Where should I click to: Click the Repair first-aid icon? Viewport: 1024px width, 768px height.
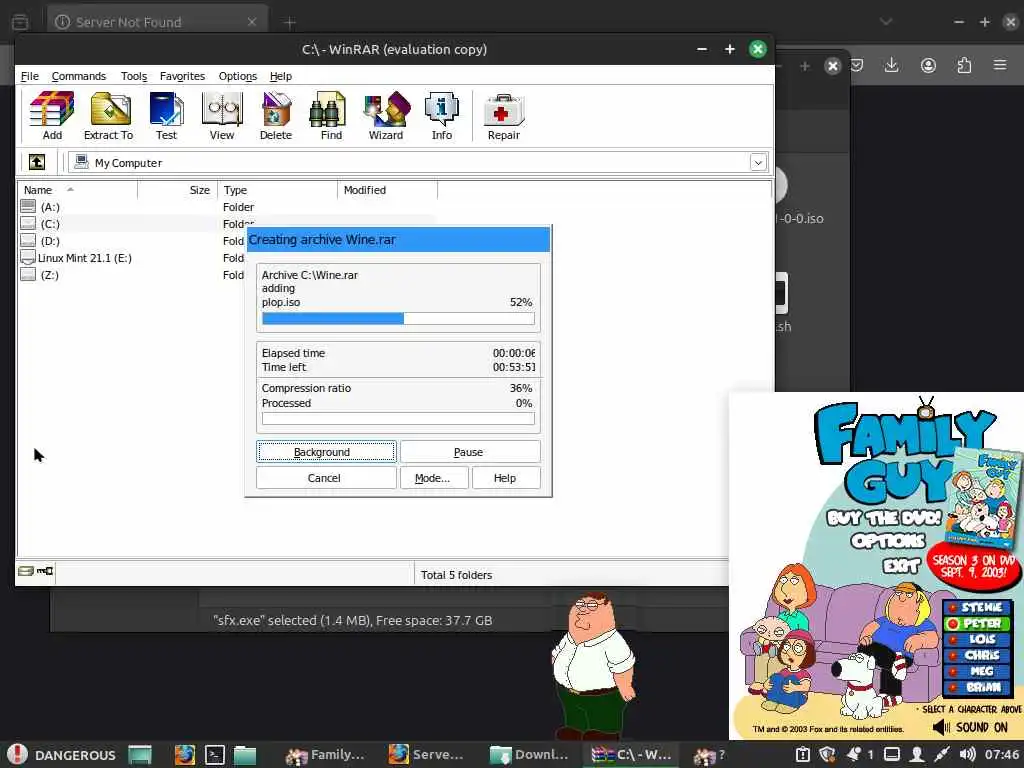[504, 116]
